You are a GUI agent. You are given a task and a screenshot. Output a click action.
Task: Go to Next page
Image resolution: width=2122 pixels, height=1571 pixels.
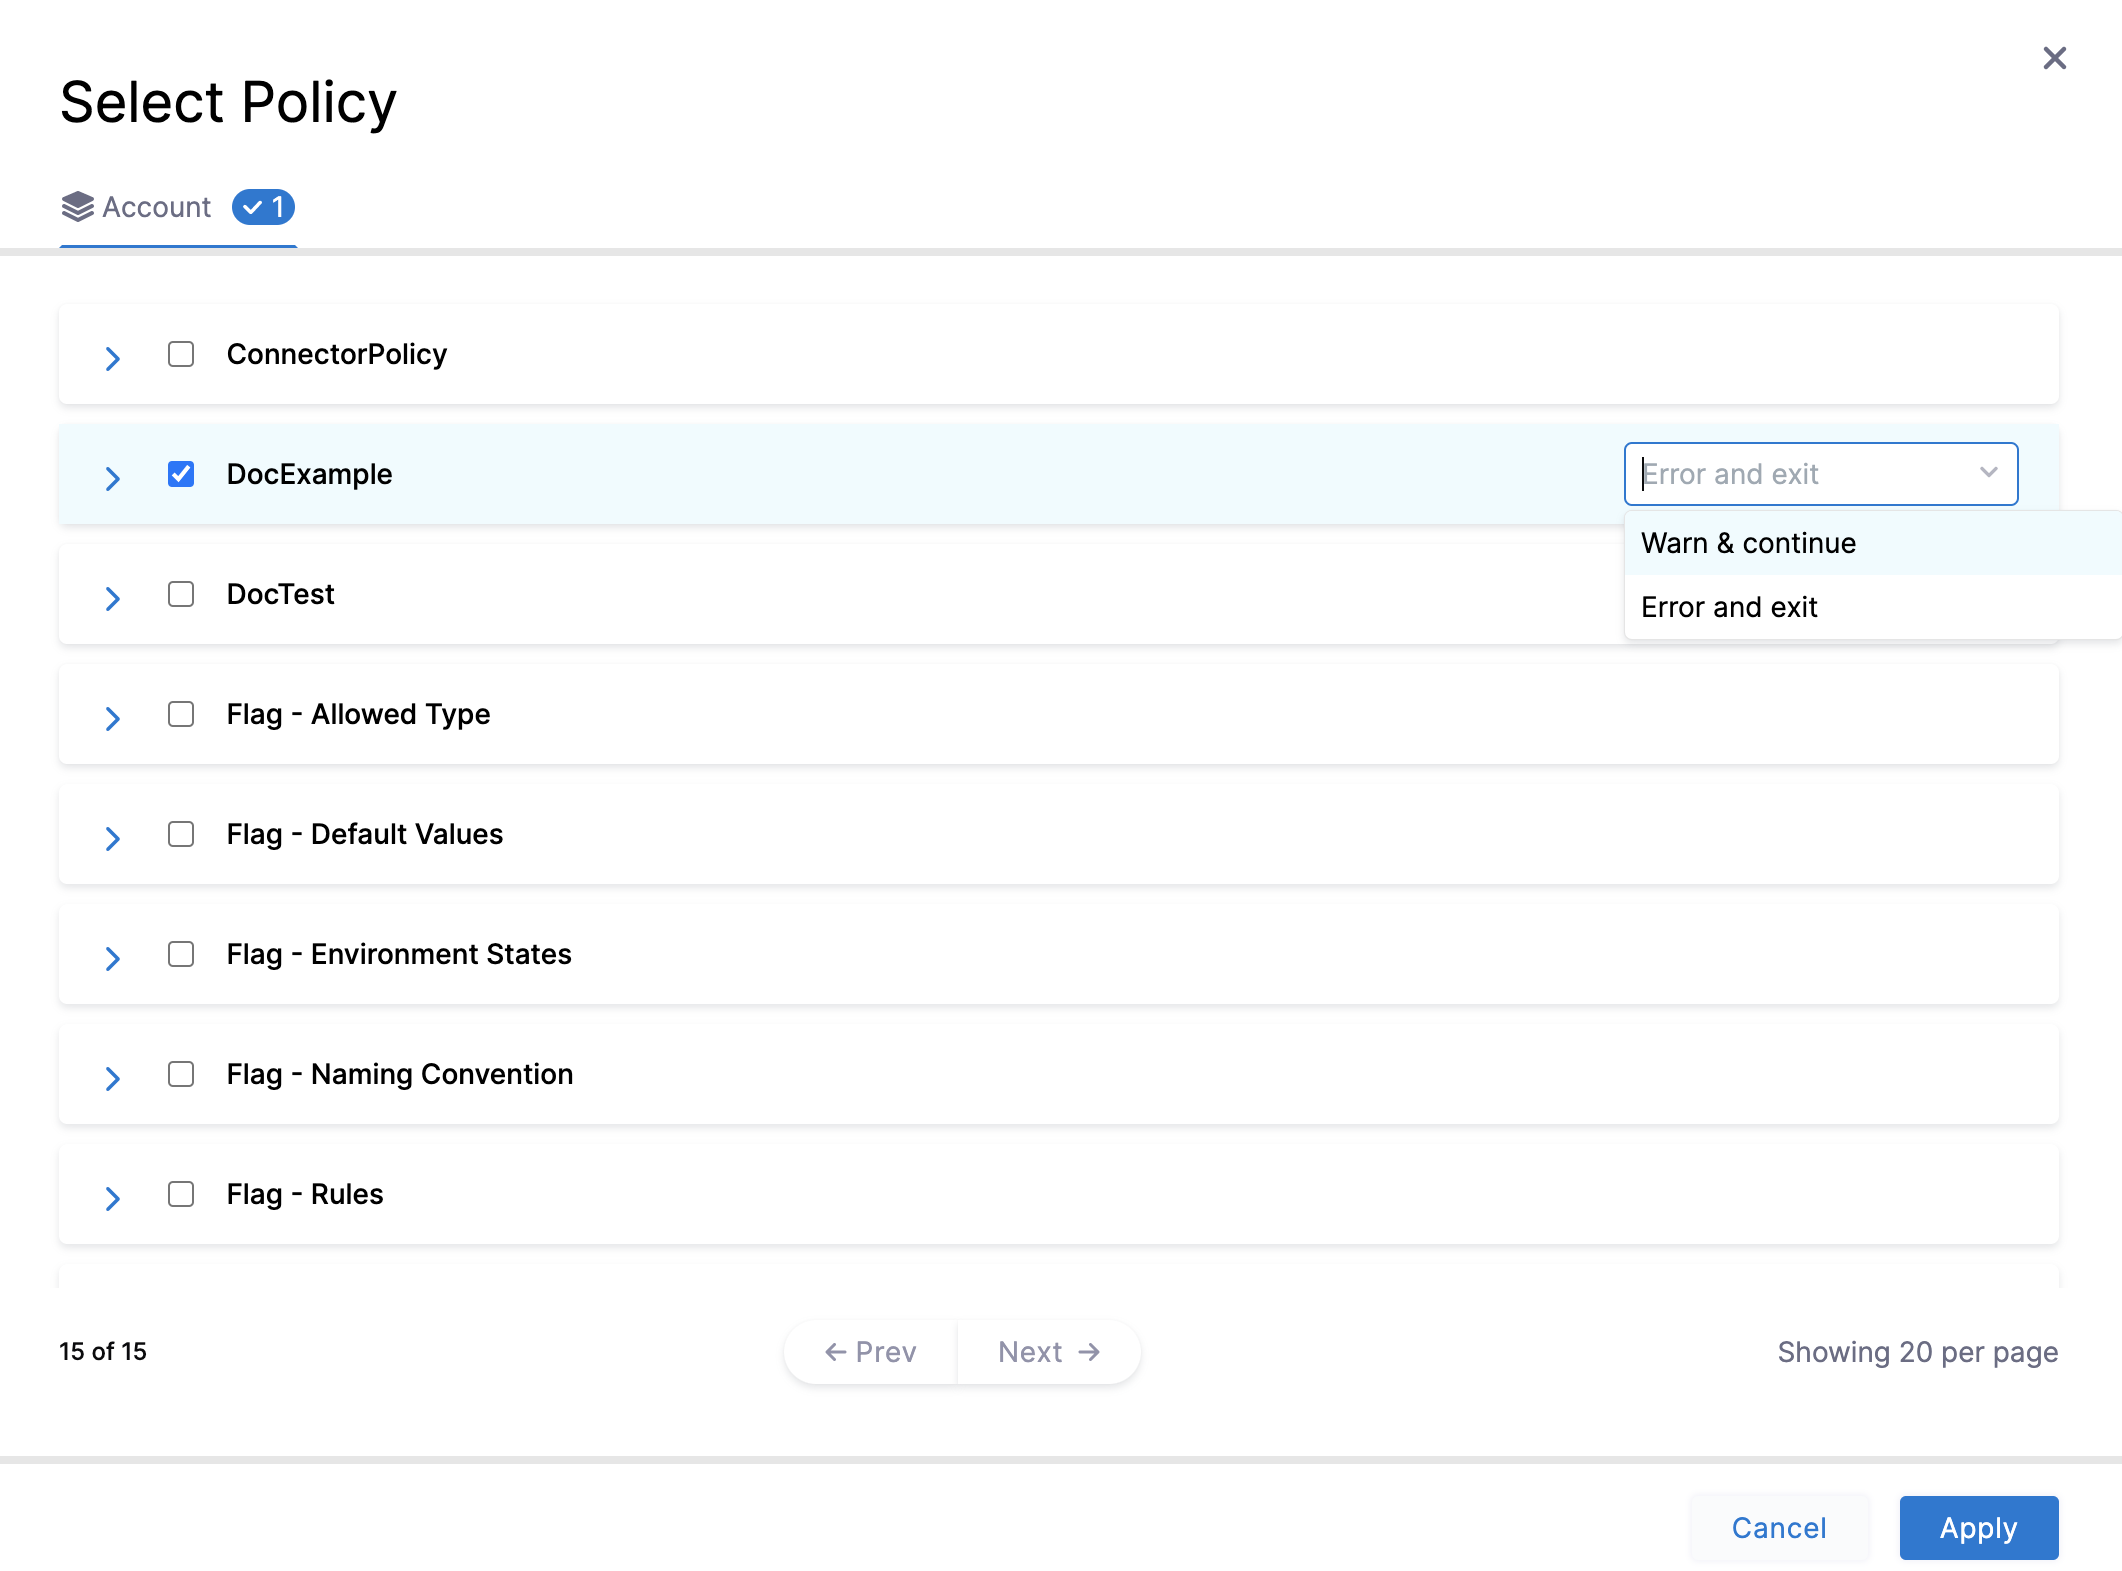[1048, 1352]
